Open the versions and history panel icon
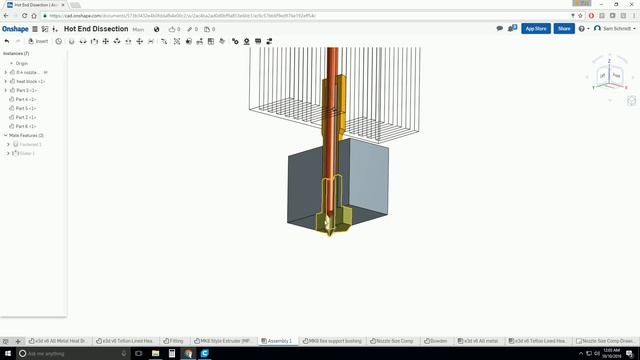 point(45,29)
